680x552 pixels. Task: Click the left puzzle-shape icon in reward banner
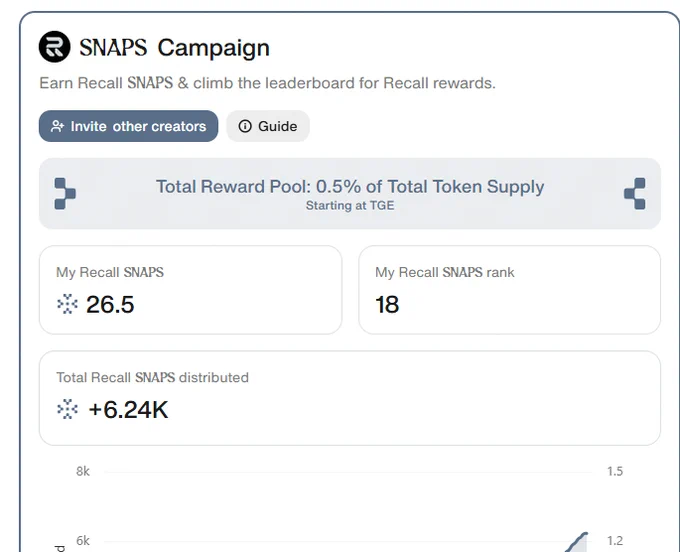pos(65,193)
